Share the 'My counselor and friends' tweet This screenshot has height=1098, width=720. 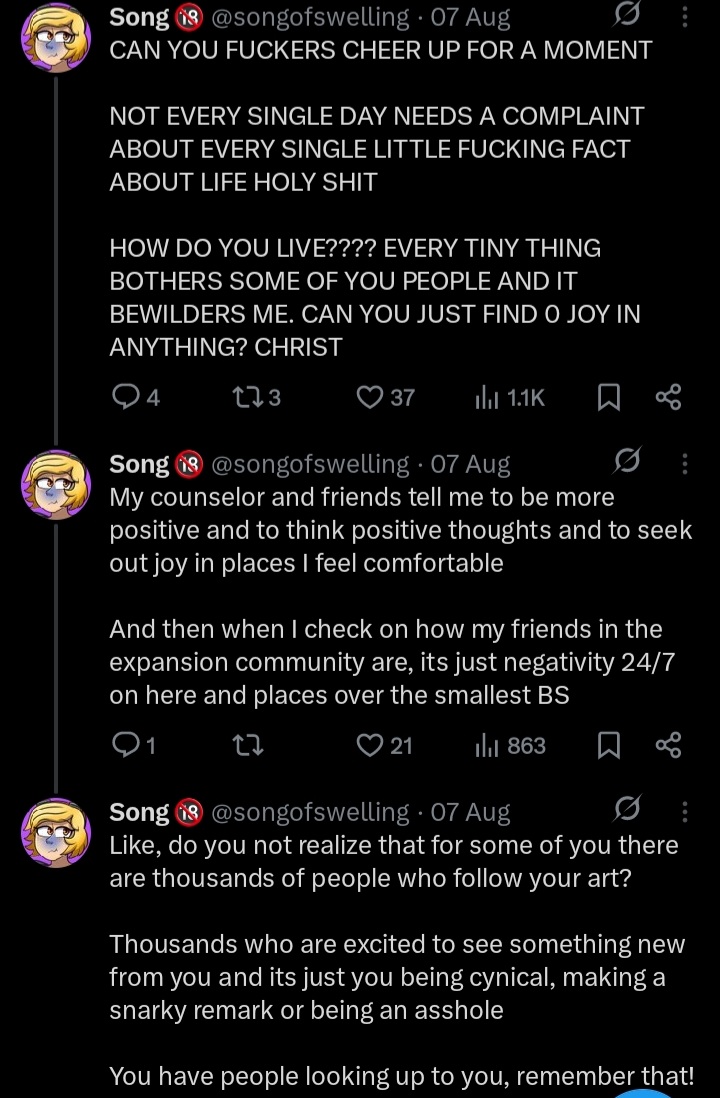point(668,745)
